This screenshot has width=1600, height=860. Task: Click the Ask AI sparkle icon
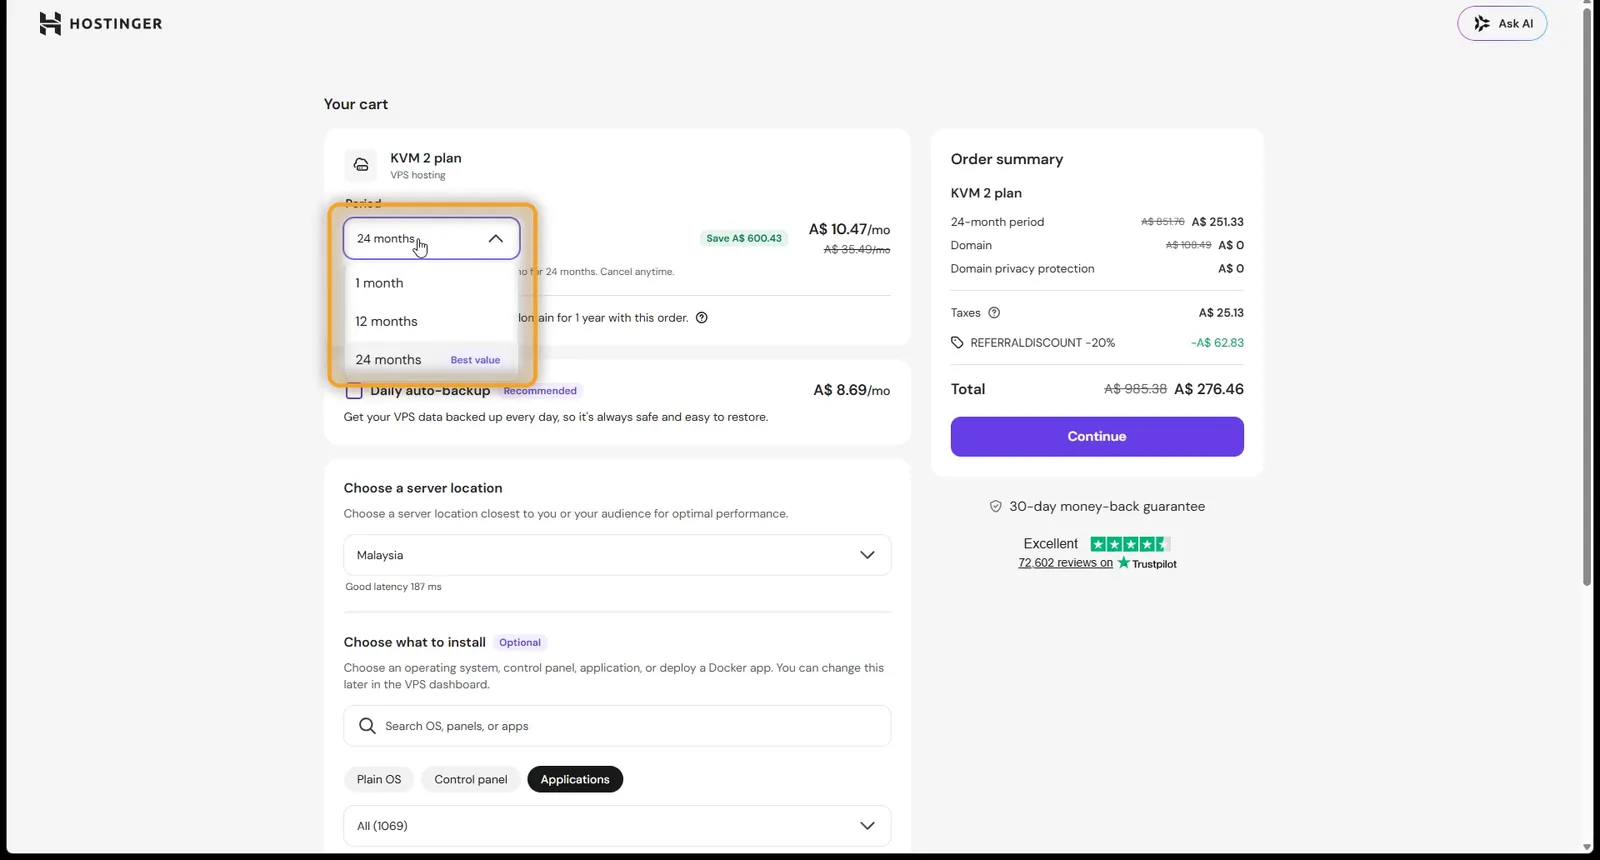pos(1481,23)
